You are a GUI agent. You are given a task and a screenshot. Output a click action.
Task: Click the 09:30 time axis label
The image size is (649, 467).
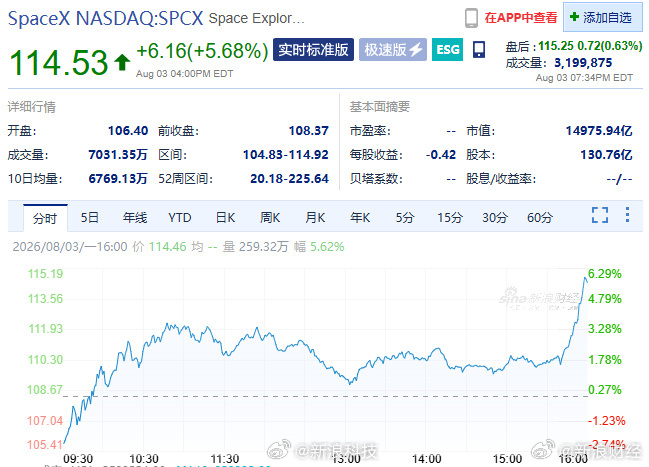78,459
